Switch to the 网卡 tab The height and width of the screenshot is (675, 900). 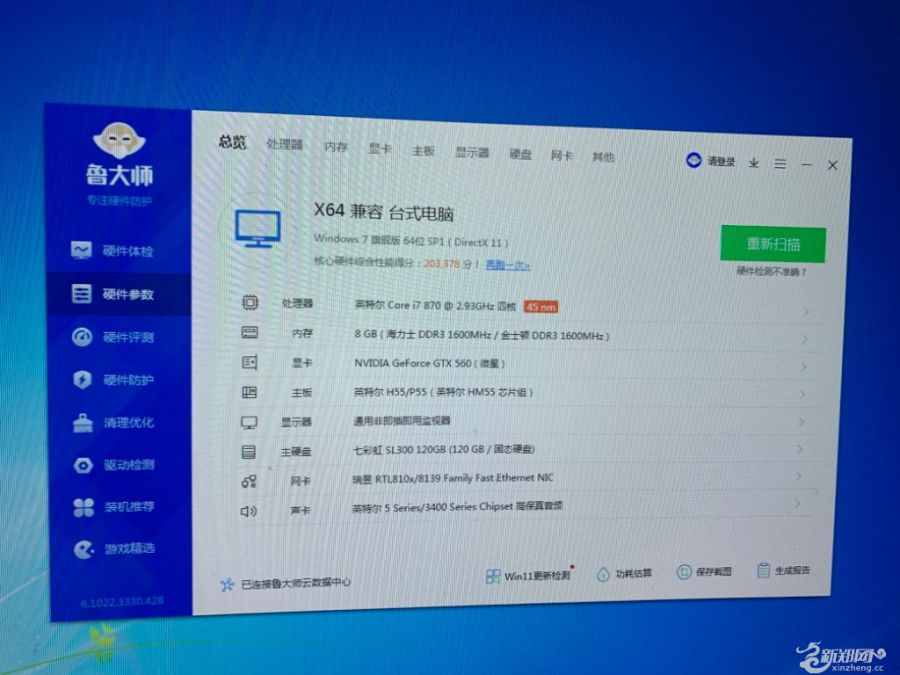pyautogui.click(x=561, y=156)
